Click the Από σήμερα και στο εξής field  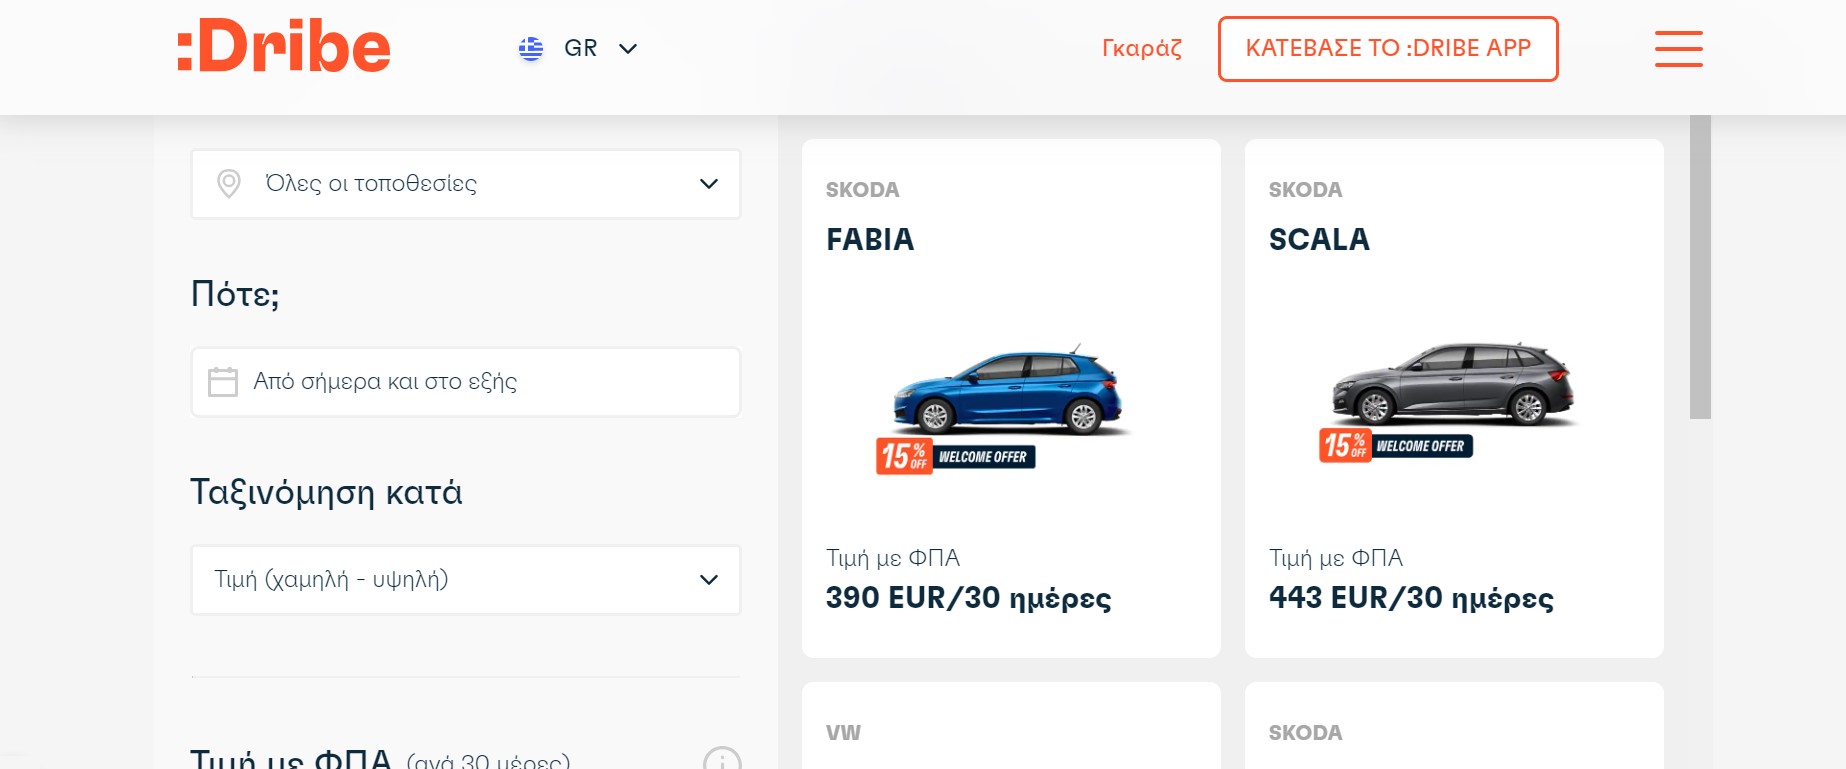[x=466, y=382]
